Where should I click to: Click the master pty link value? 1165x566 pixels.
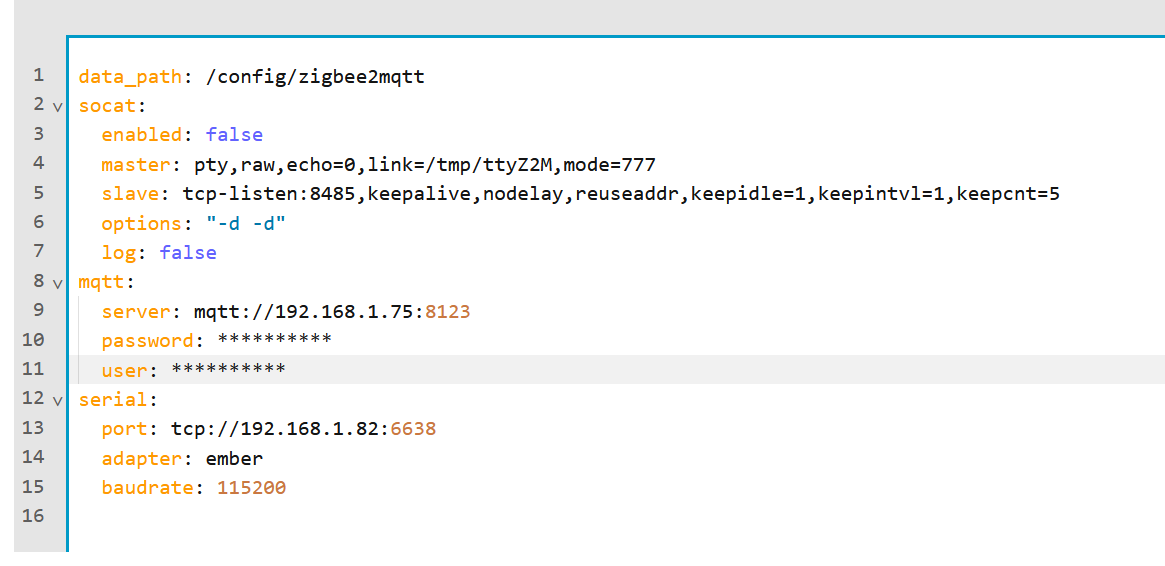click(x=419, y=164)
